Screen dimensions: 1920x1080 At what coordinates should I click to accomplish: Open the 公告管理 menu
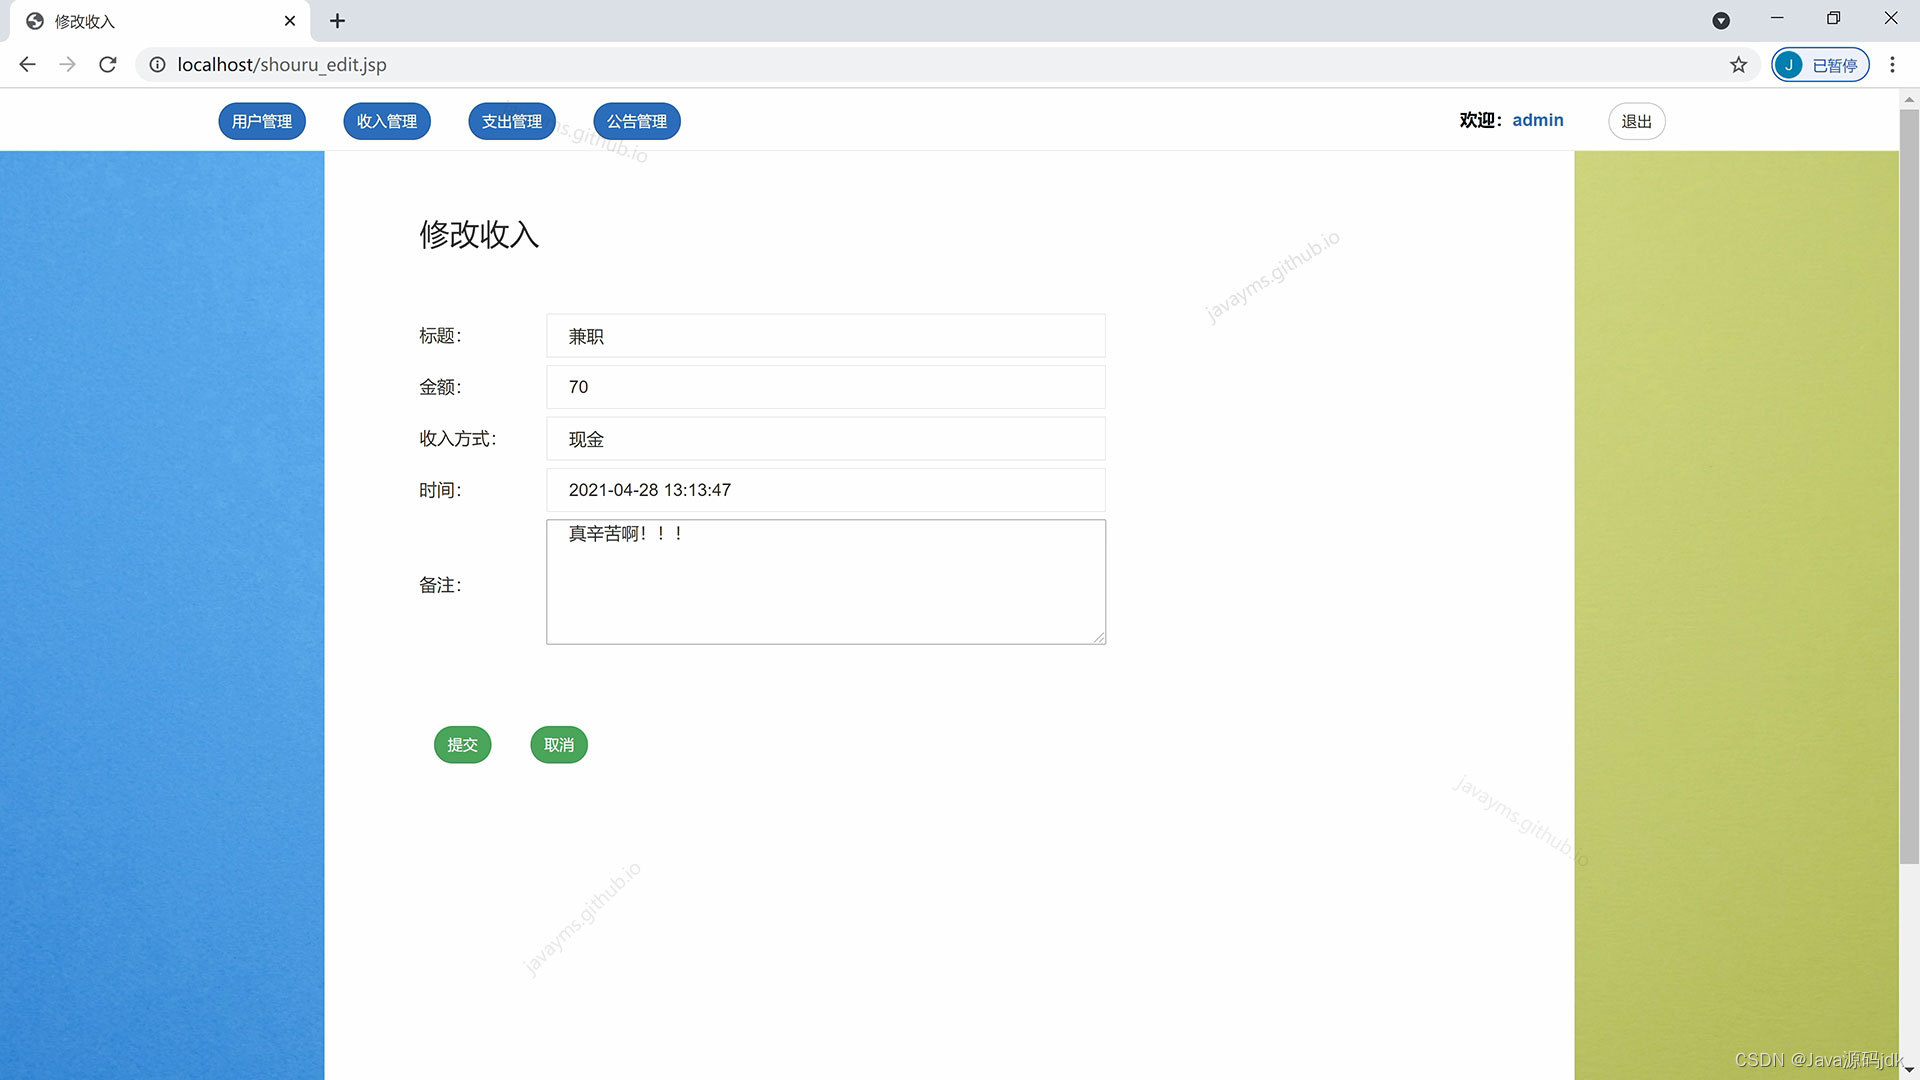(x=637, y=121)
